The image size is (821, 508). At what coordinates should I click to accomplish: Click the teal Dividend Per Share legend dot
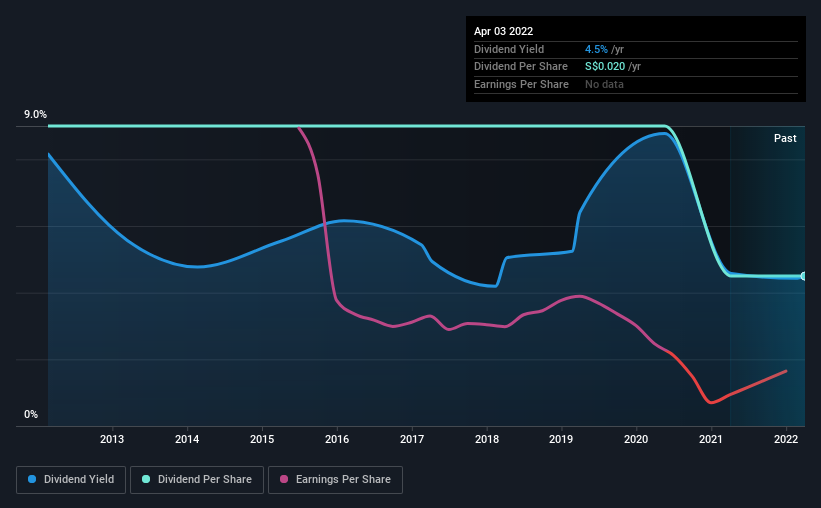click(146, 479)
